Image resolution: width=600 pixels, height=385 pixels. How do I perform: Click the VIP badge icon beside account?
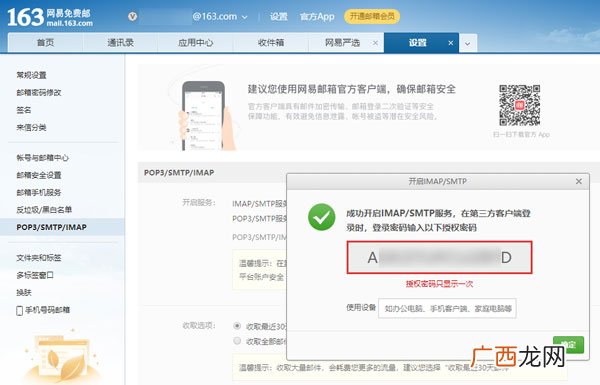(132, 16)
